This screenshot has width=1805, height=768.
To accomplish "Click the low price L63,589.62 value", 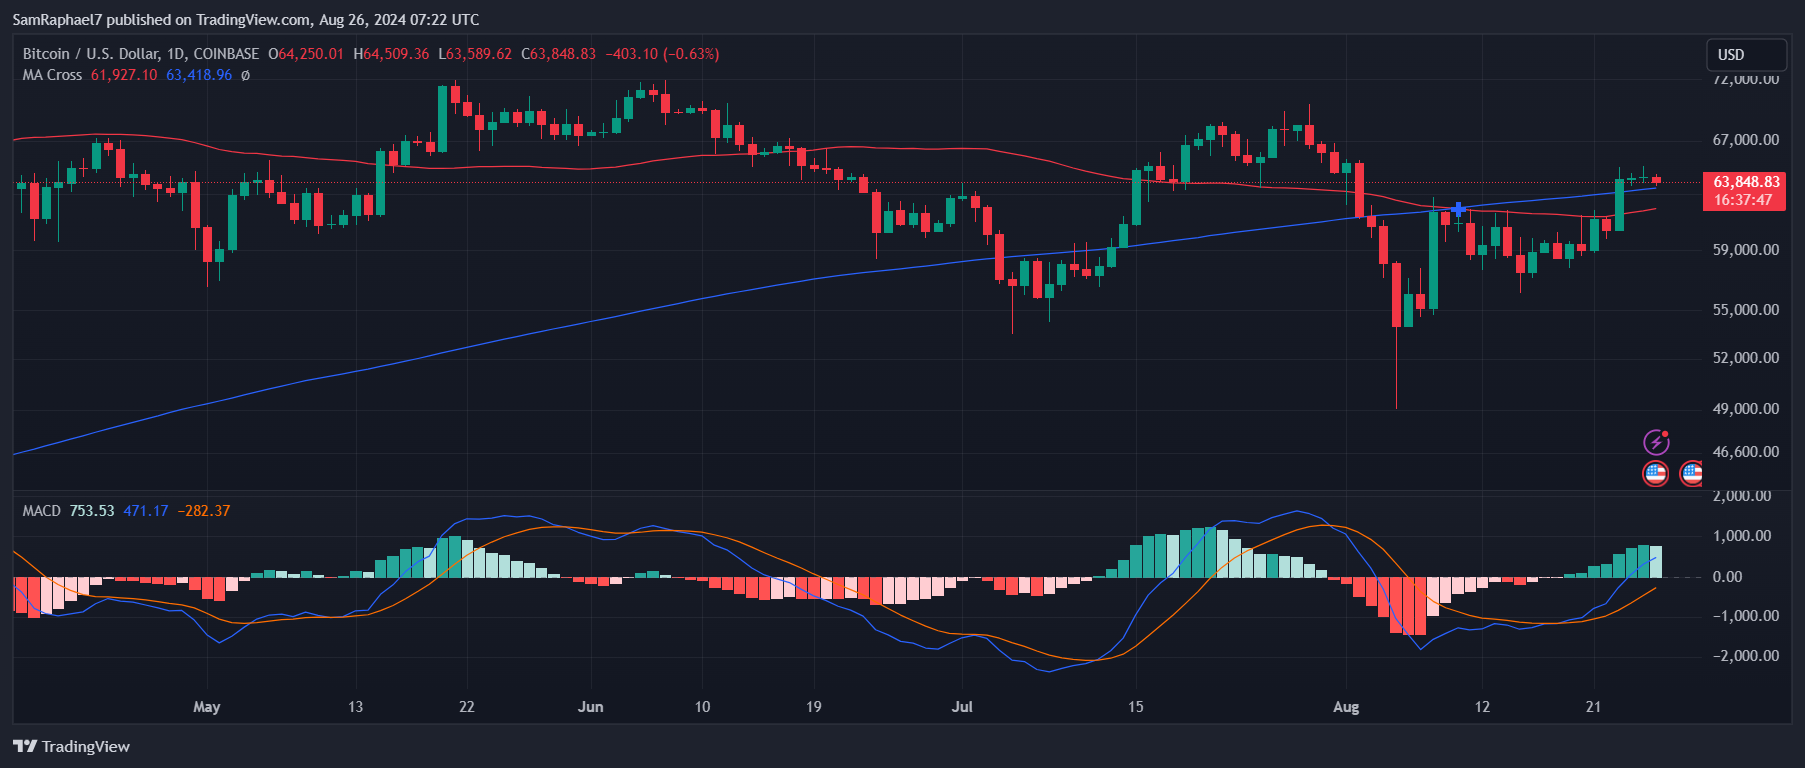I will [x=475, y=54].
